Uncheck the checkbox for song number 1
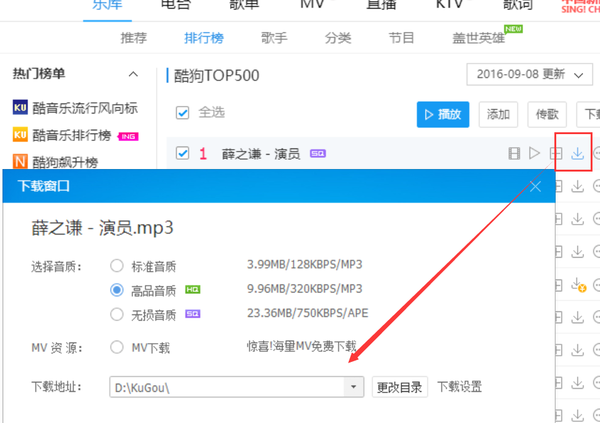 [183, 154]
